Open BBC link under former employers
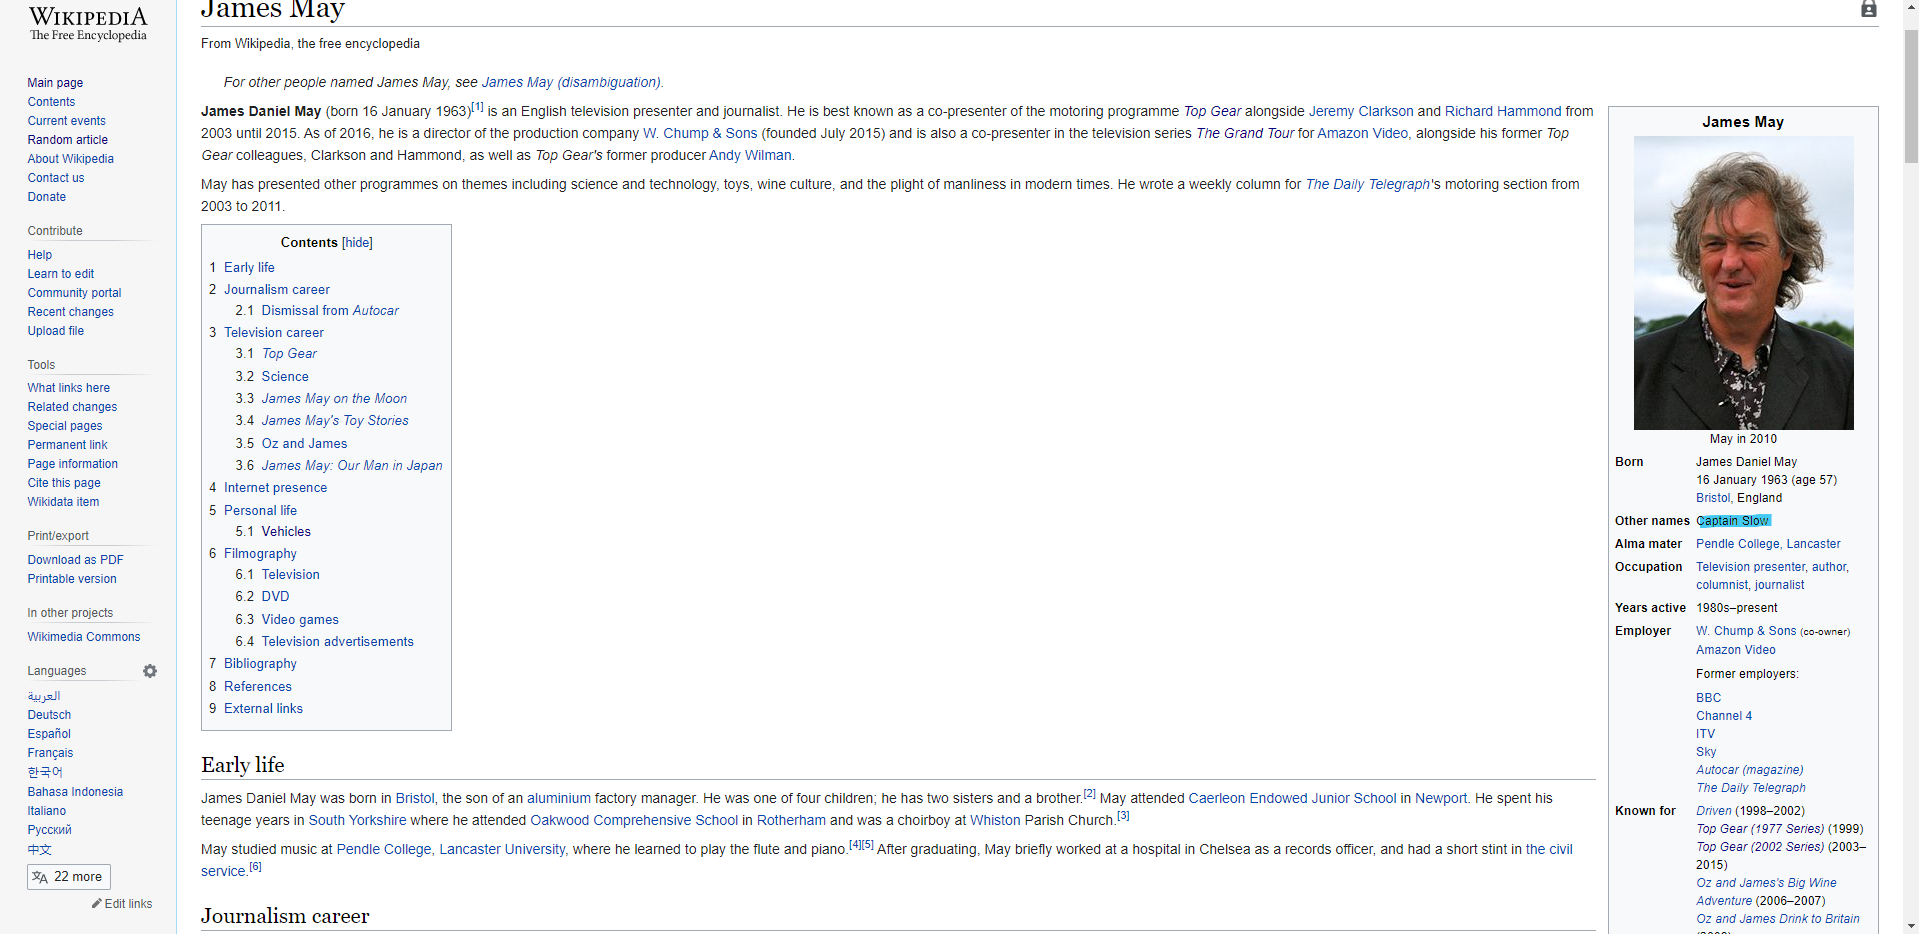 tap(1708, 698)
